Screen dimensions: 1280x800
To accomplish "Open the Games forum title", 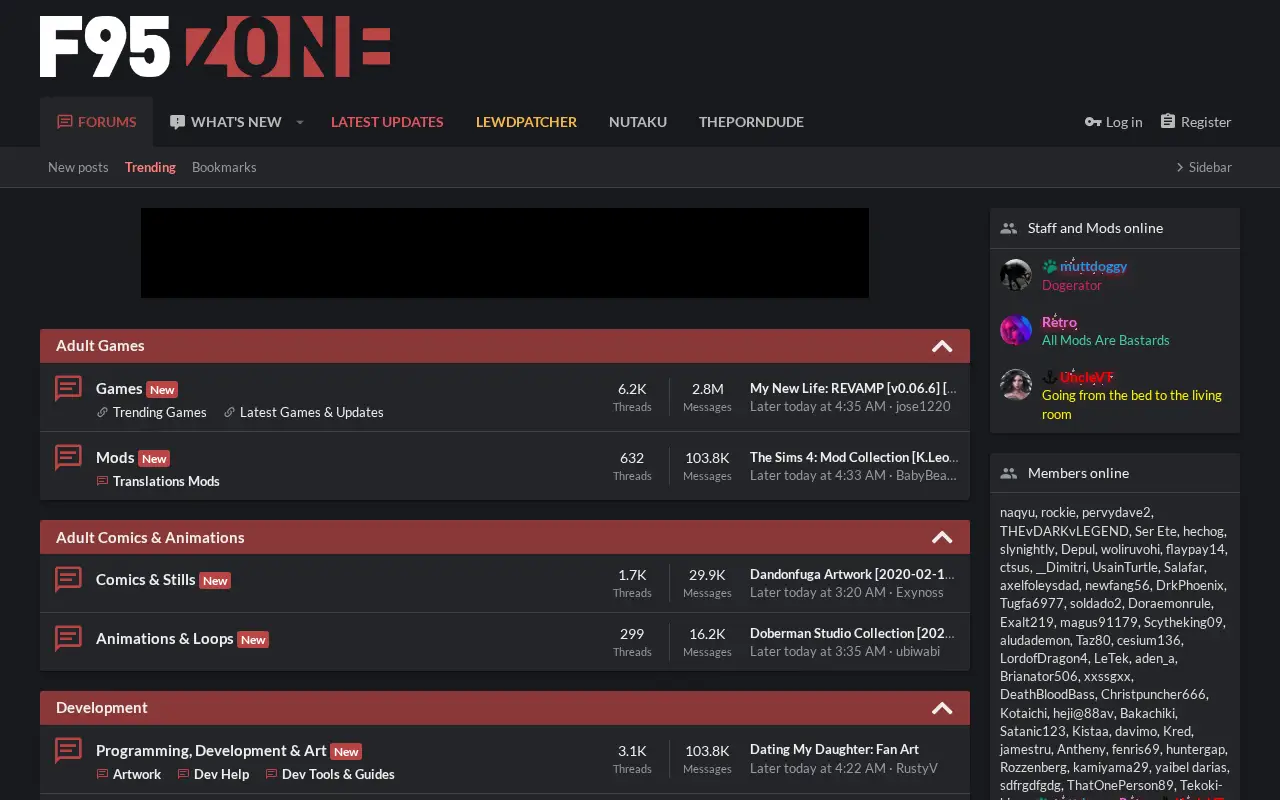I will (x=119, y=389).
